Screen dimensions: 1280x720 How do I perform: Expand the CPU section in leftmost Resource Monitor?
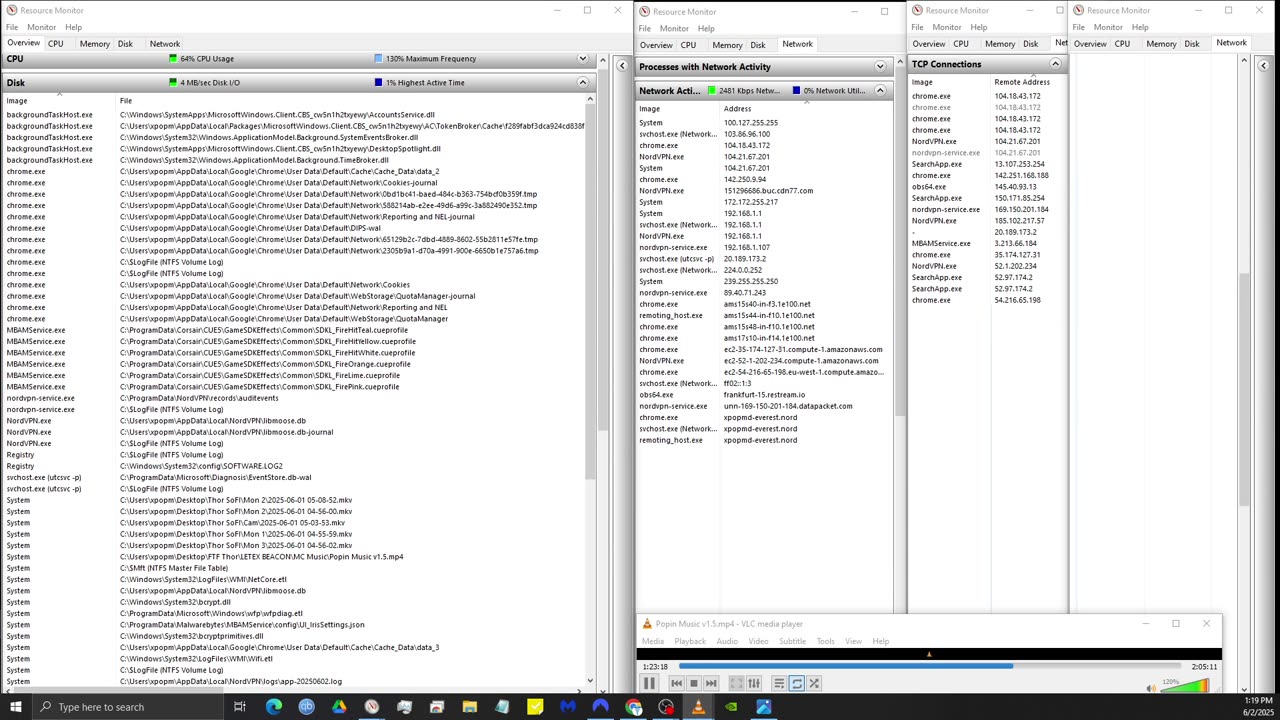click(x=583, y=59)
